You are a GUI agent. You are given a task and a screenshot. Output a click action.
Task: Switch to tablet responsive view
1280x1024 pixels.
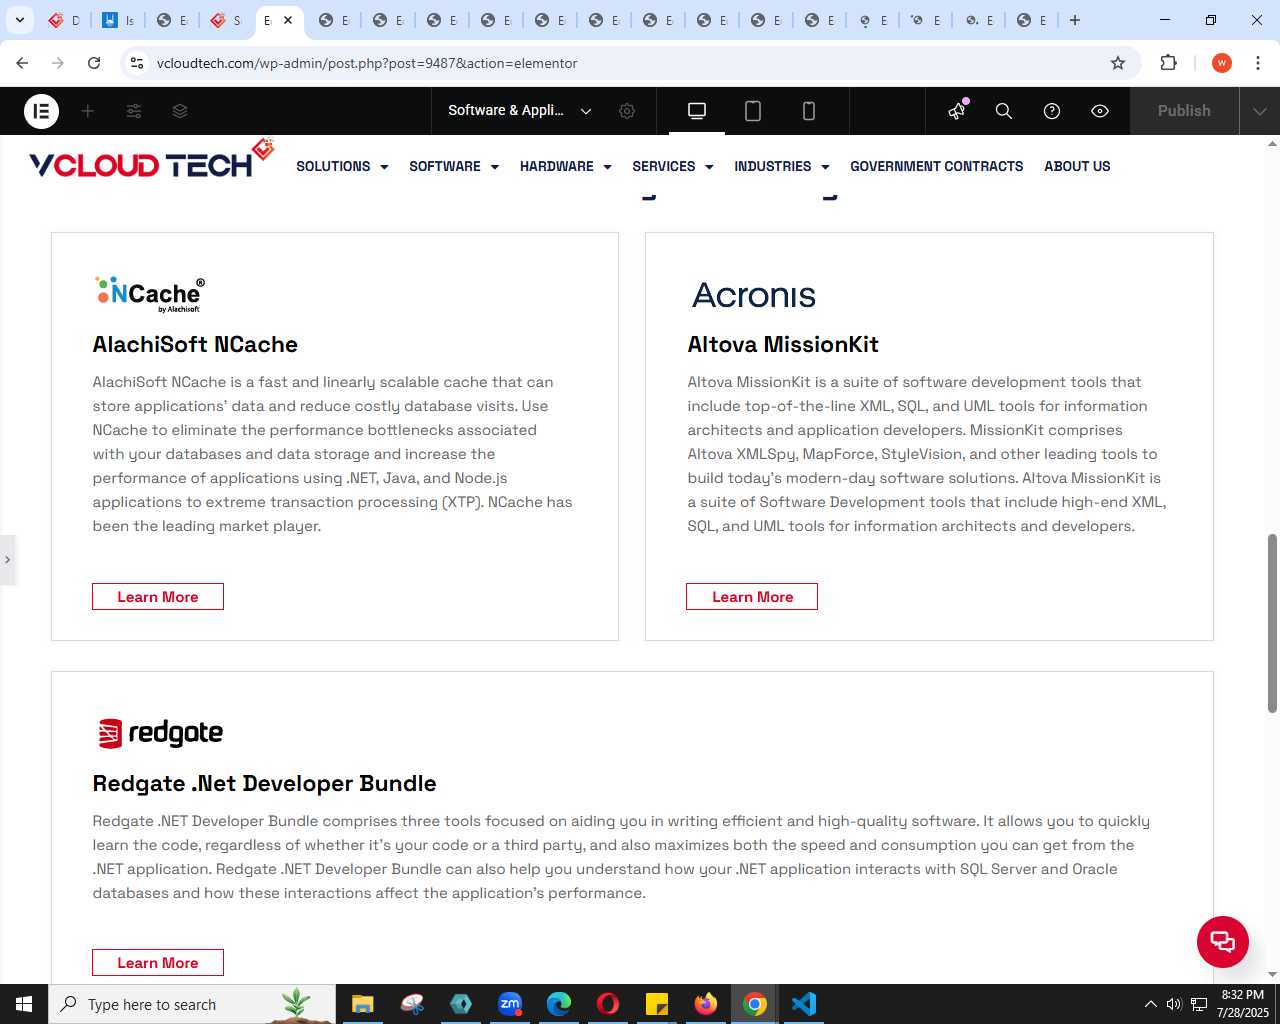753,111
